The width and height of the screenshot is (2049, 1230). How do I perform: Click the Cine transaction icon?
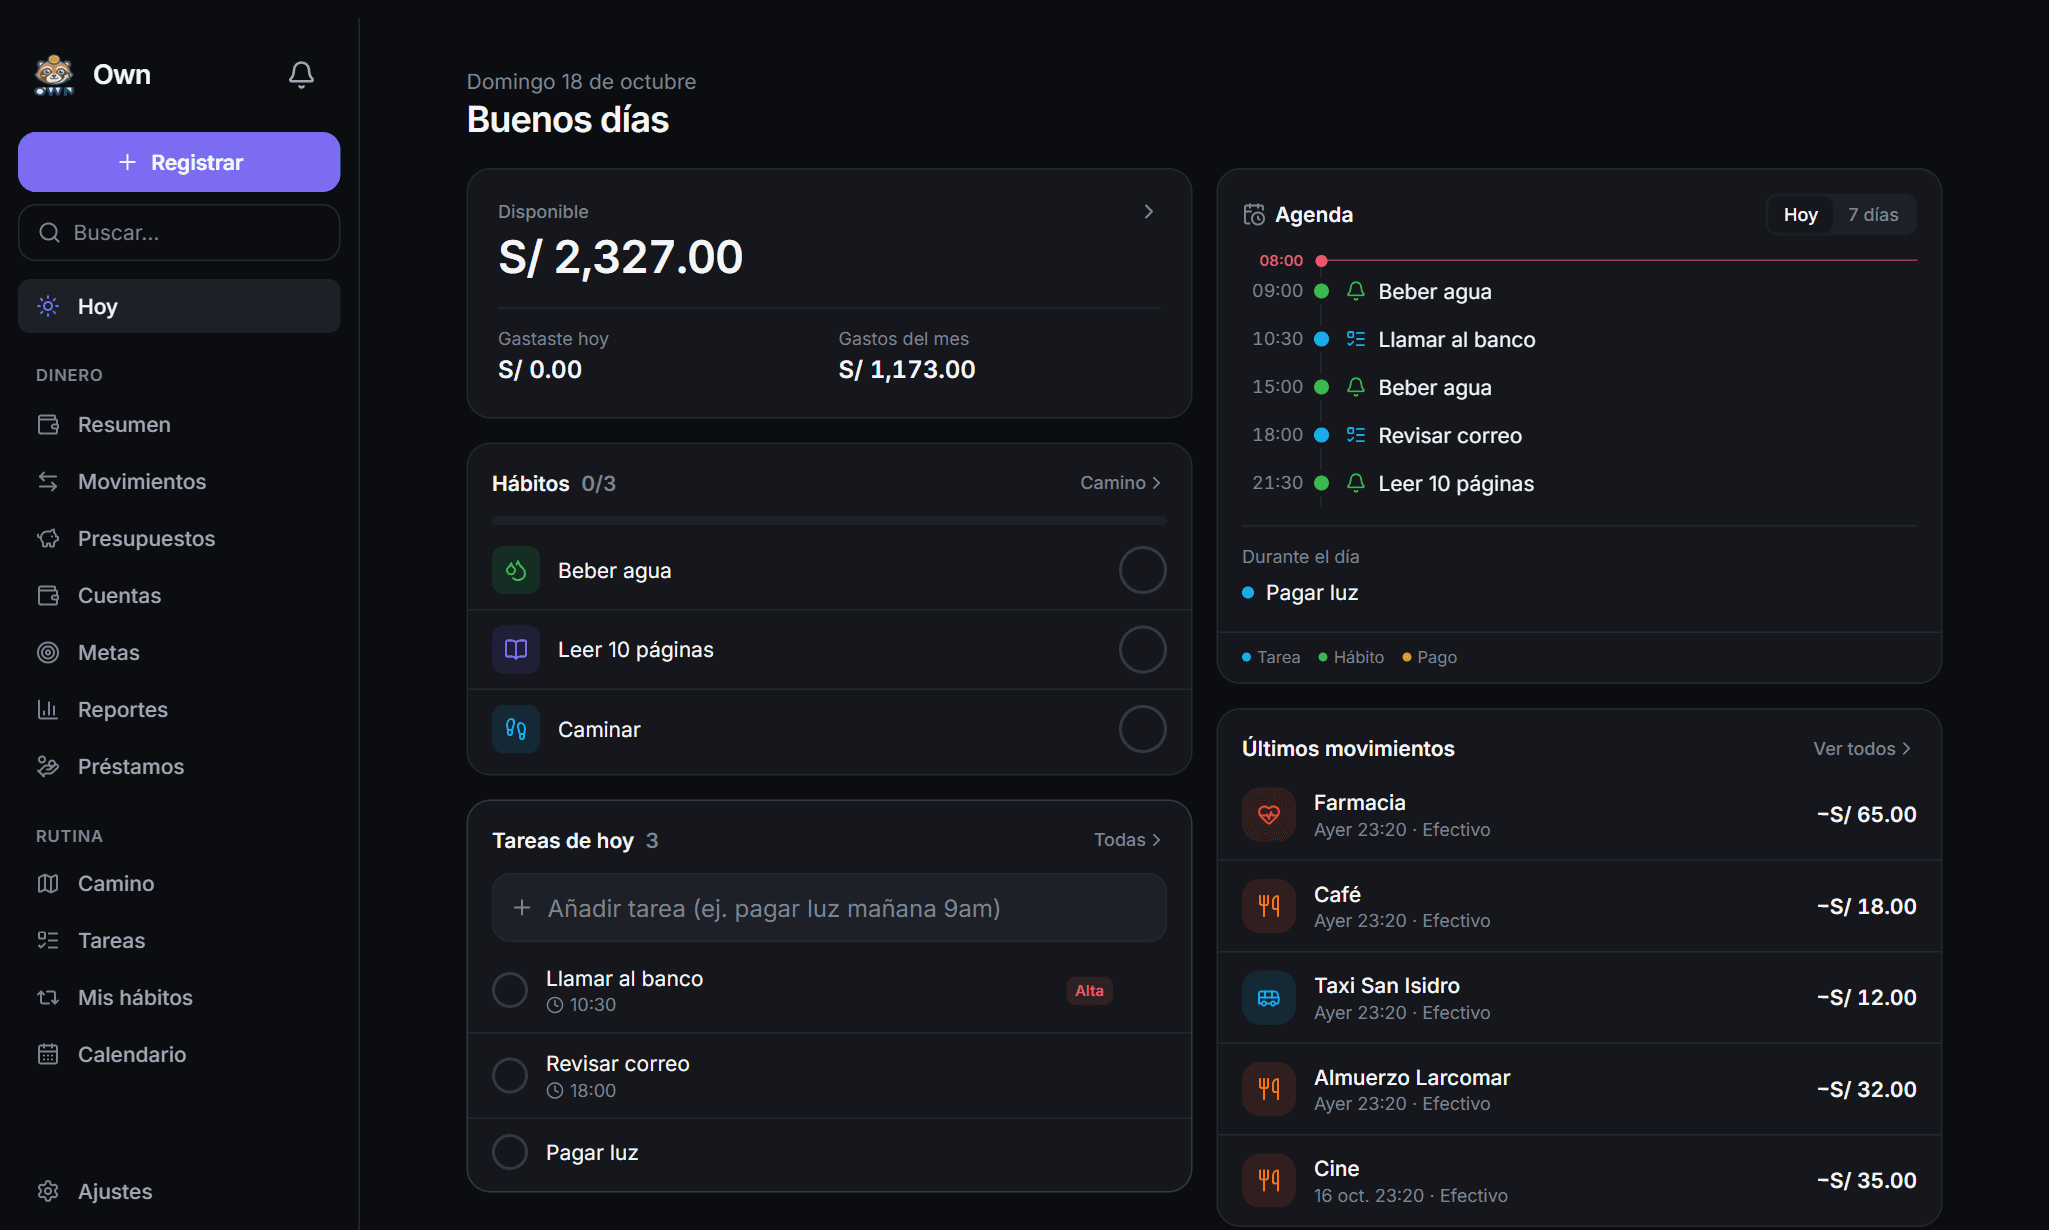(1269, 1181)
